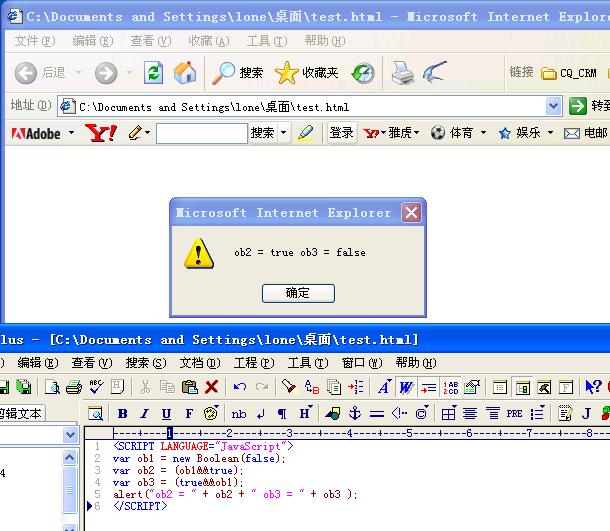Open the IE 文件(F) menu
Image resolution: width=610 pixels, height=531 pixels.
[x=35, y=41]
